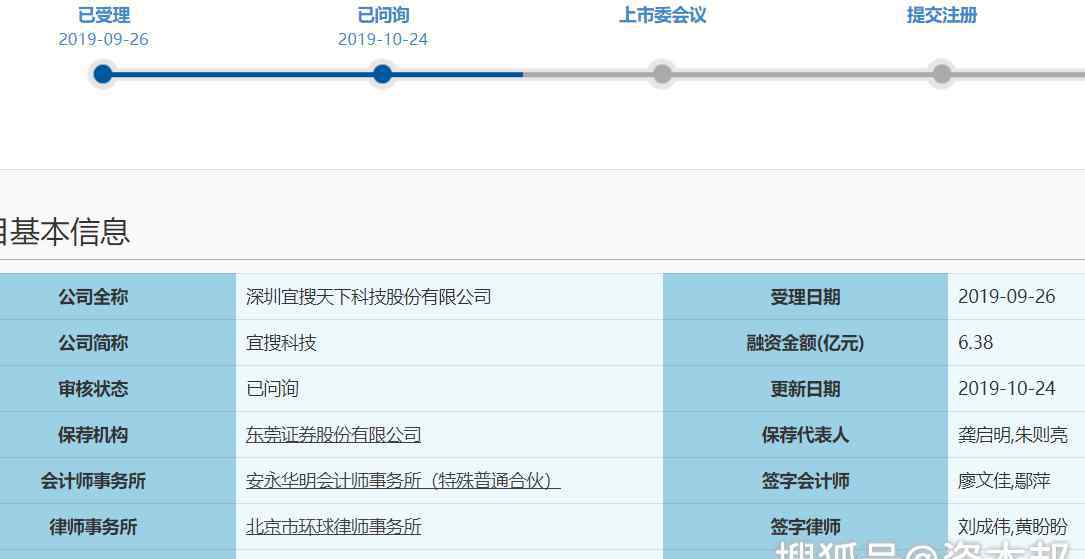Click the 会计师事务所 header cell
The height and width of the screenshot is (559, 1085).
(118, 481)
